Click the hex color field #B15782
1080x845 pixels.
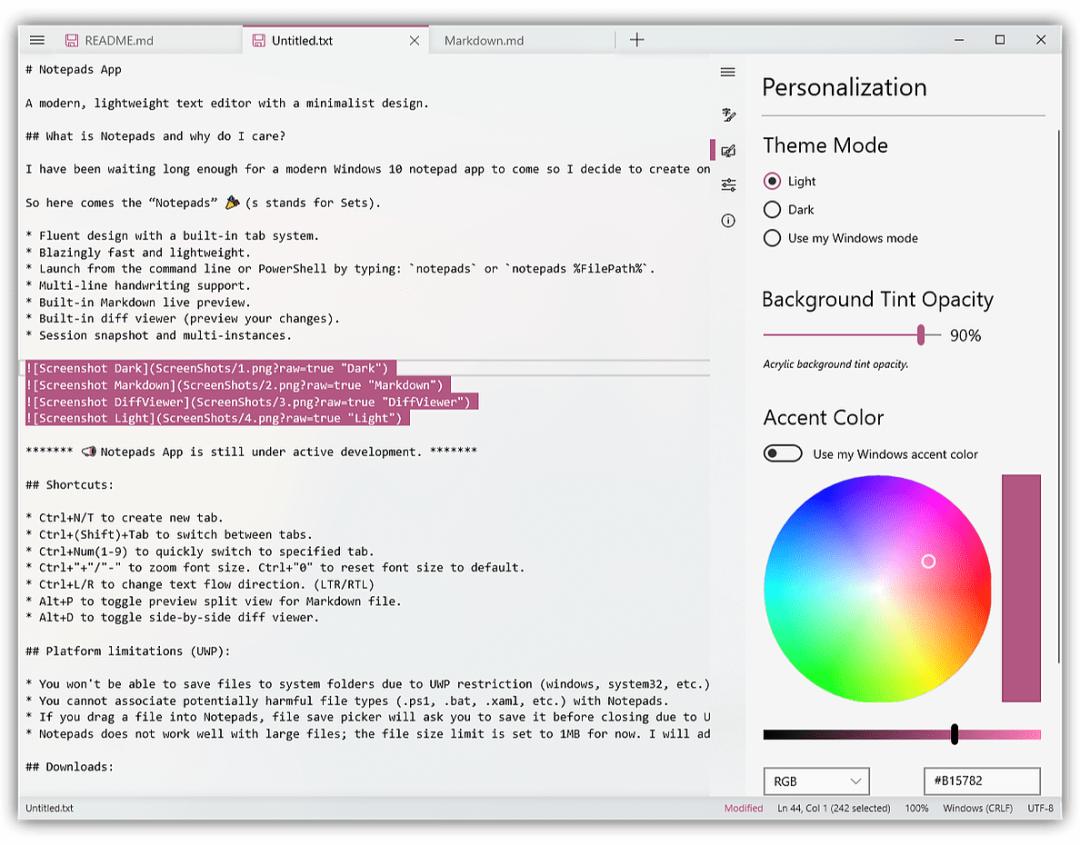point(982,781)
